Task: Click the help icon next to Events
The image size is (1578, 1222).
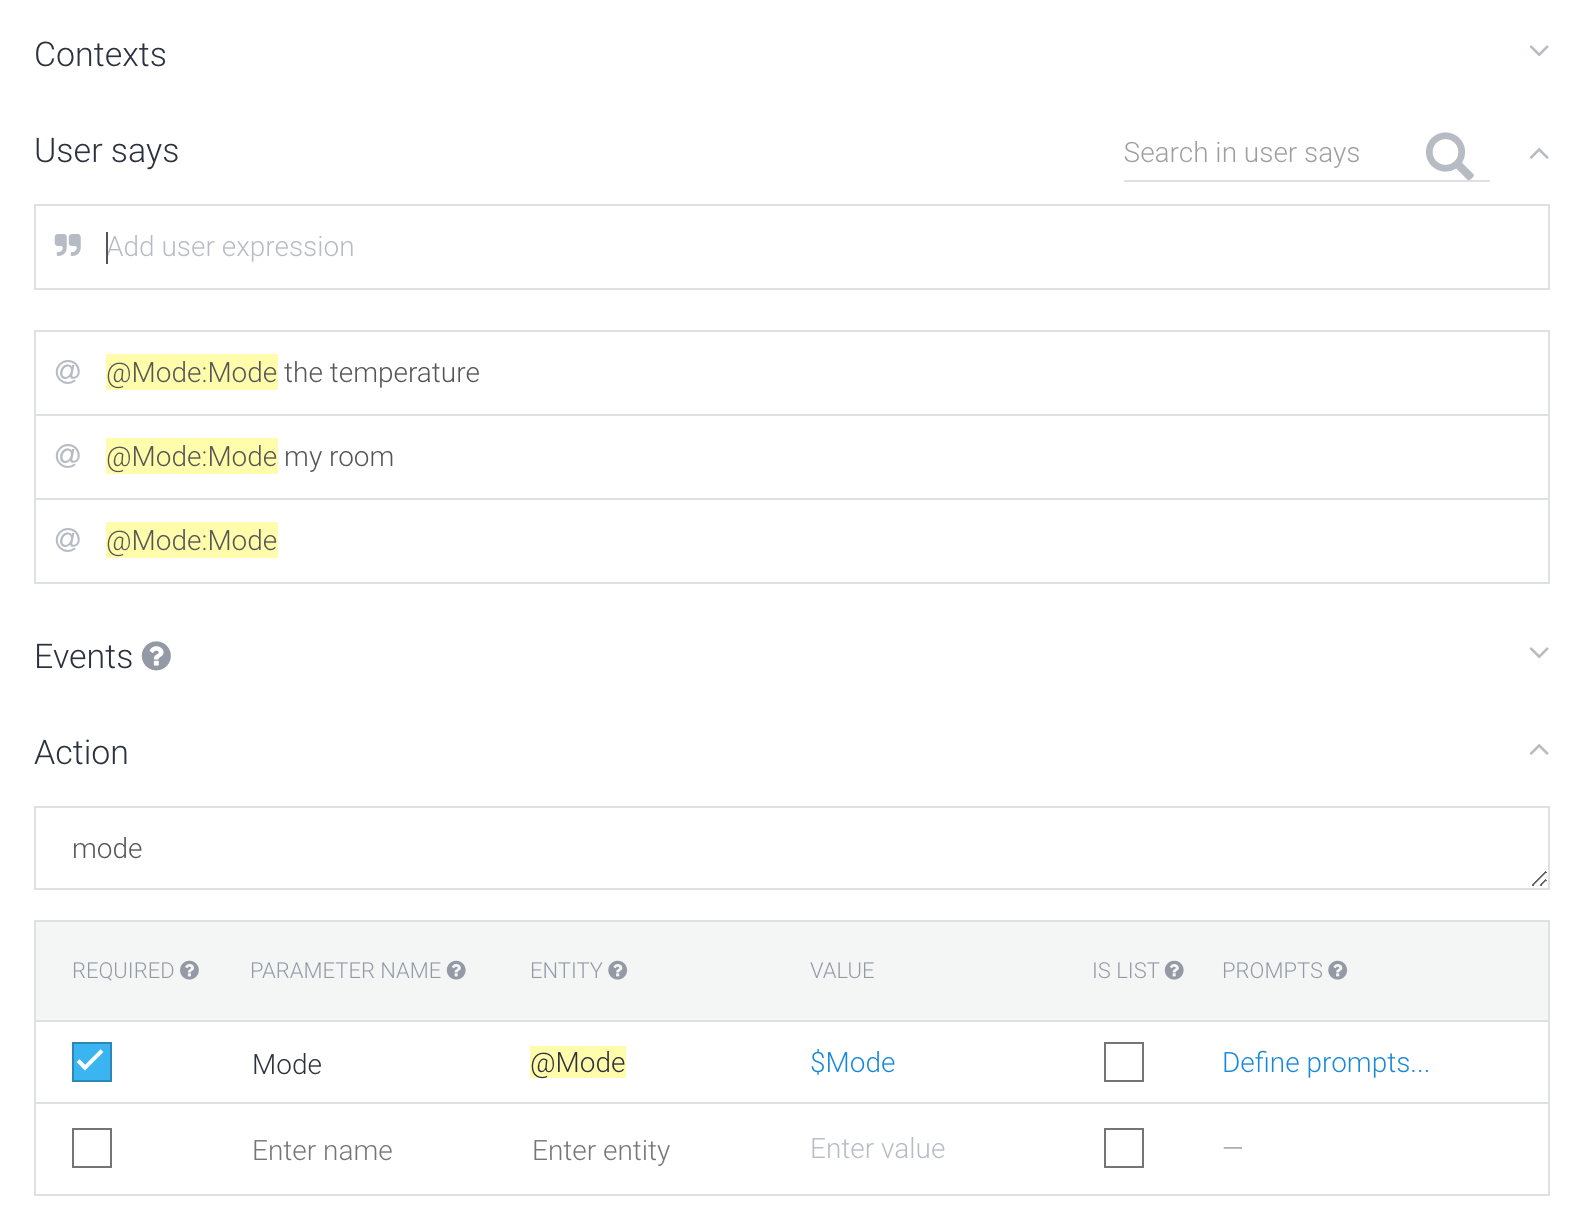Action: pos(156,656)
